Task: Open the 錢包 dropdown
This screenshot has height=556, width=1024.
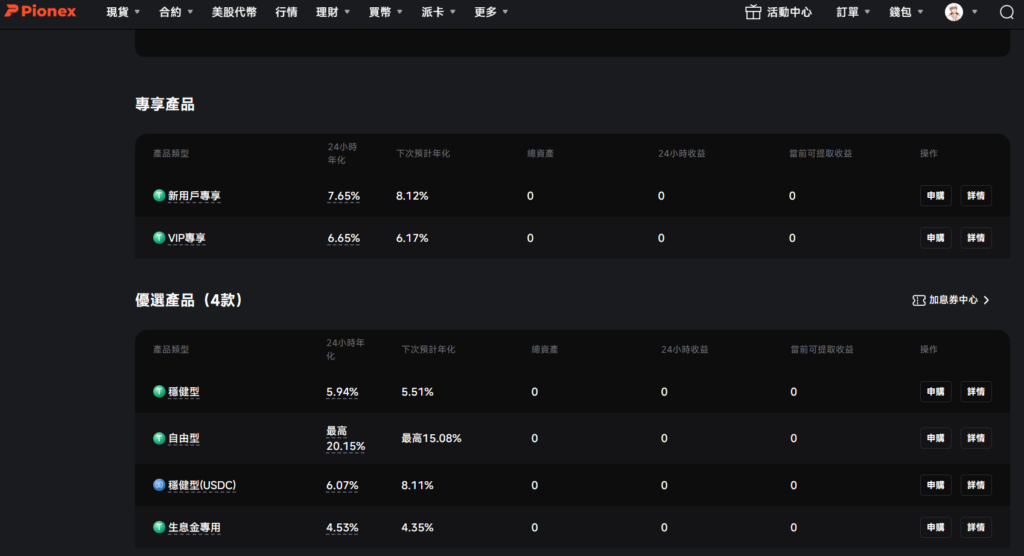Action: click(x=906, y=12)
